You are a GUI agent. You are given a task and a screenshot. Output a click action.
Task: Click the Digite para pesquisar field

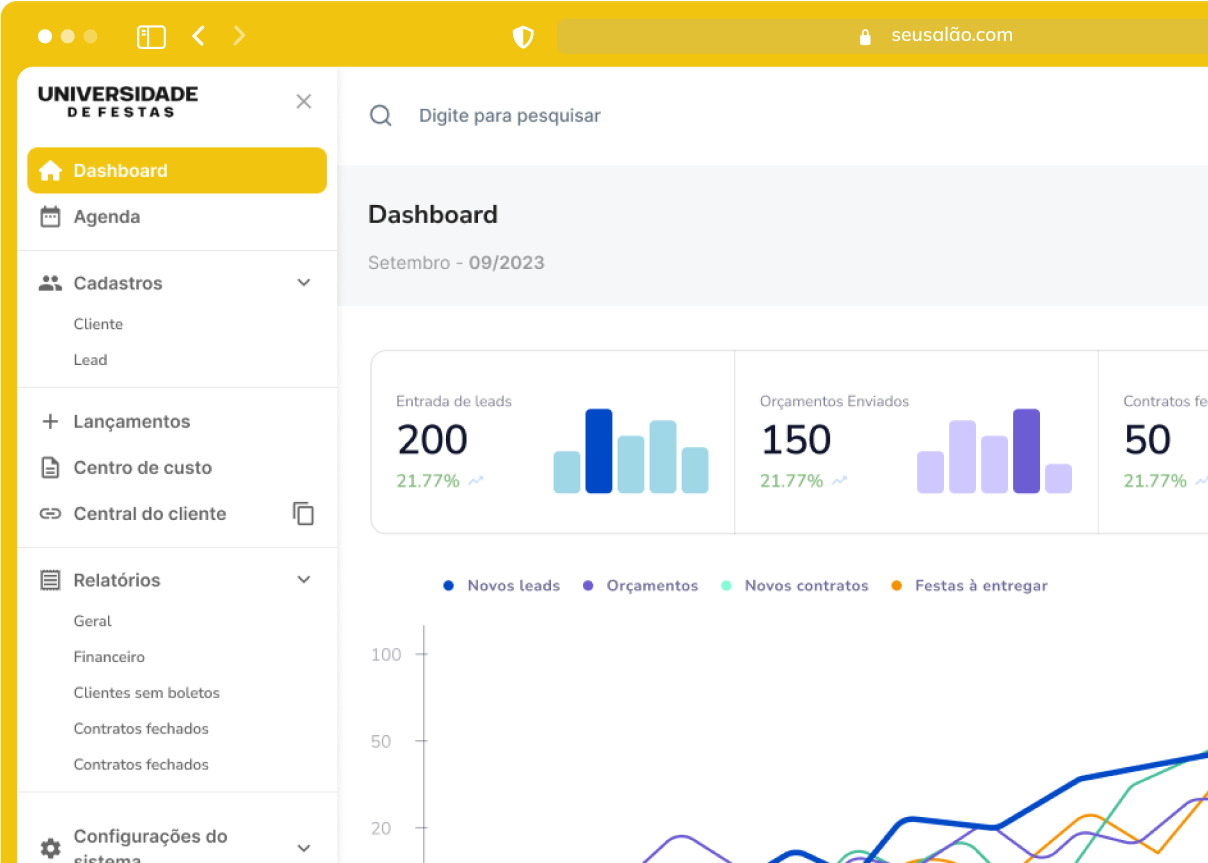tap(510, 116)
